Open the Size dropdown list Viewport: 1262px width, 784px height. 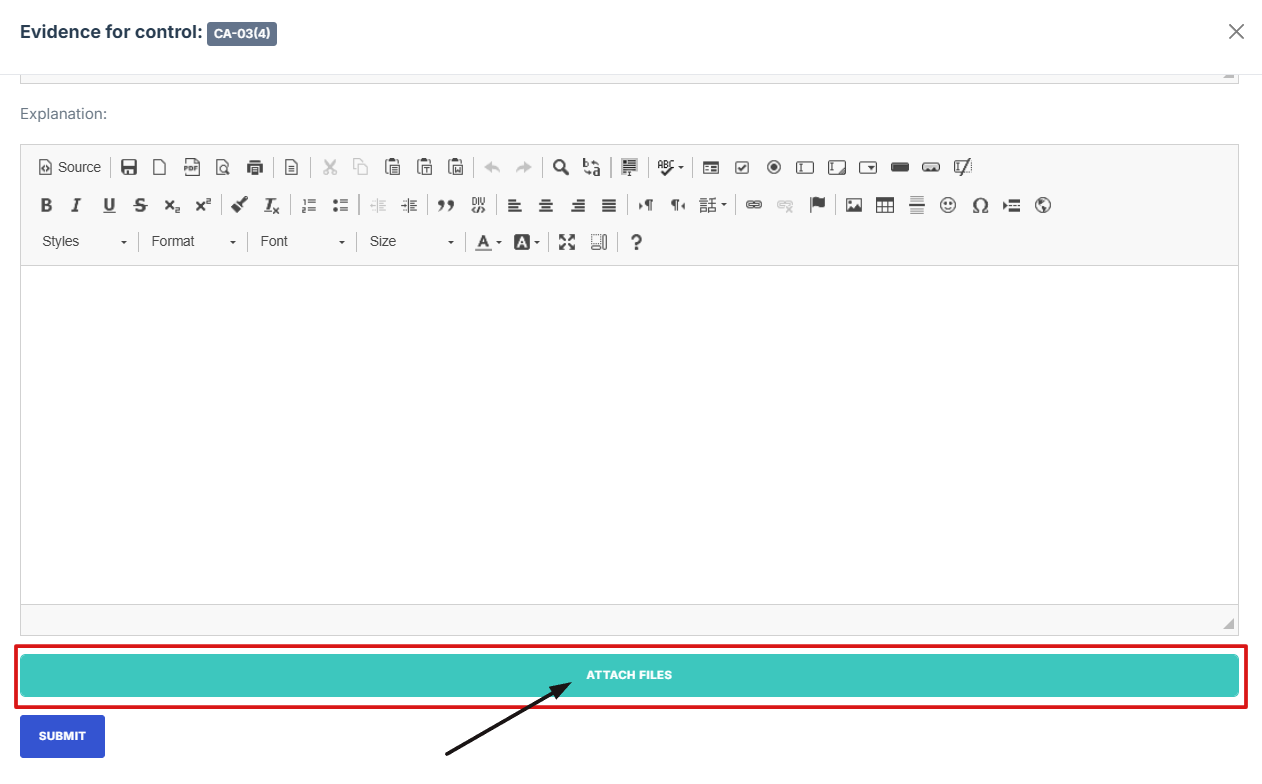tap(411, 242)
